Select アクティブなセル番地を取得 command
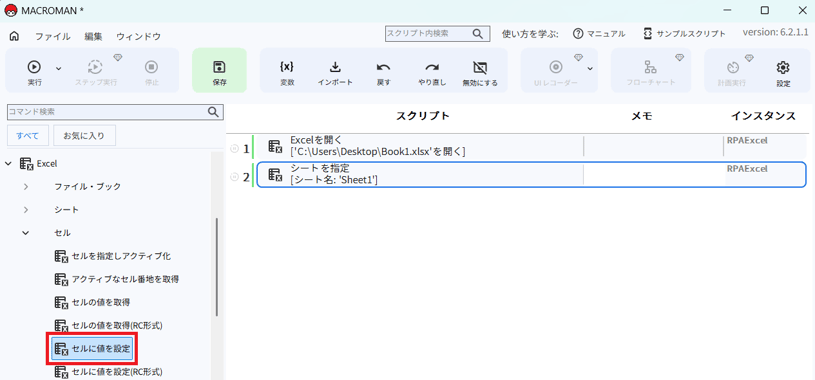 117,279
